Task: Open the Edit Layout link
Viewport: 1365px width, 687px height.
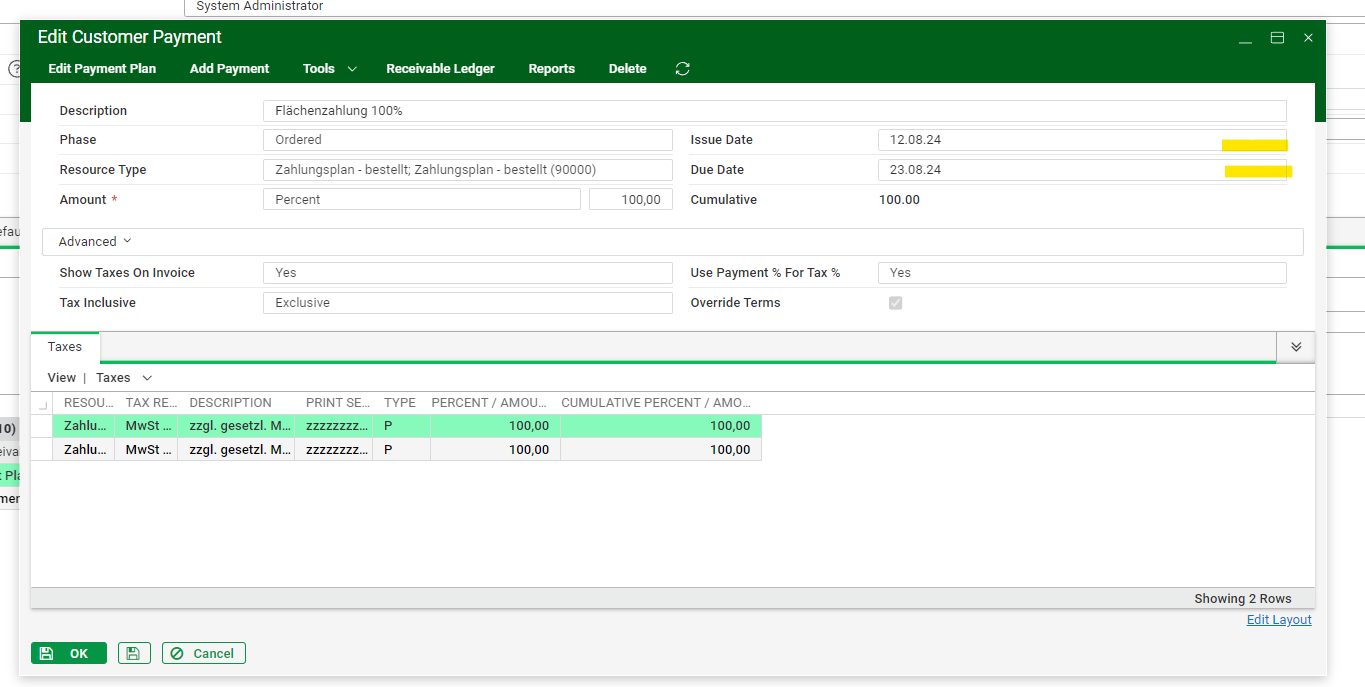Action: point(1279,620)
